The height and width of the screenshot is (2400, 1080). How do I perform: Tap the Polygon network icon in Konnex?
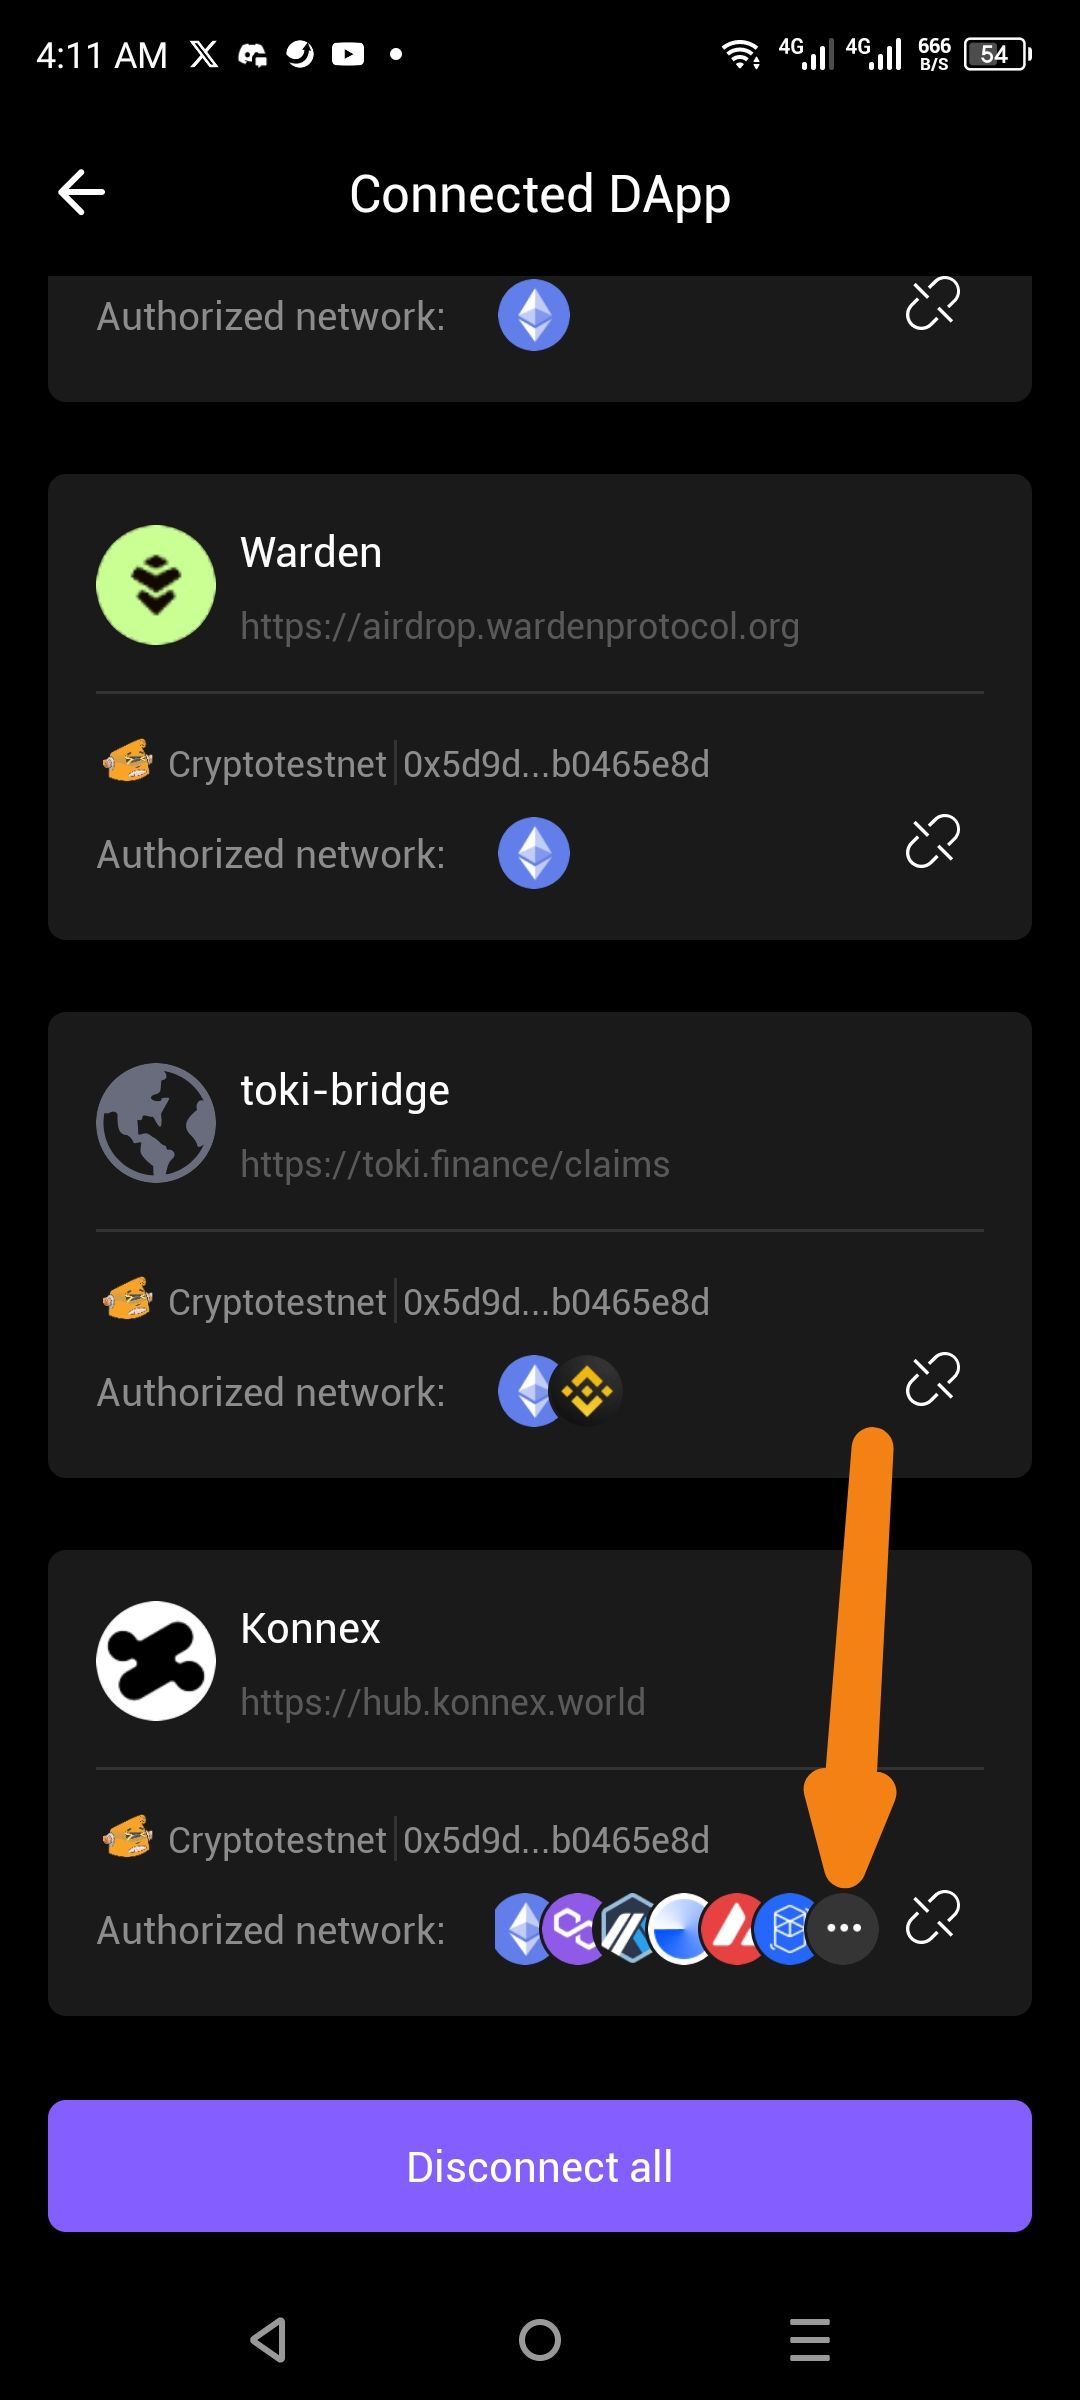576,1928
